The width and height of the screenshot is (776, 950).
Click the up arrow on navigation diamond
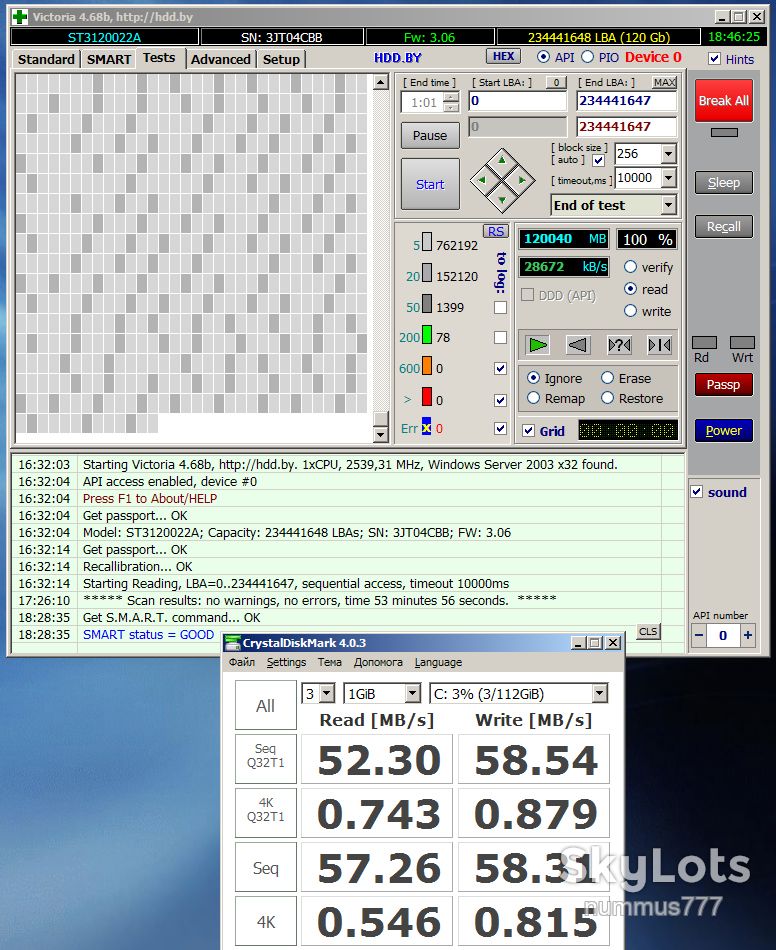click(502, 161)
